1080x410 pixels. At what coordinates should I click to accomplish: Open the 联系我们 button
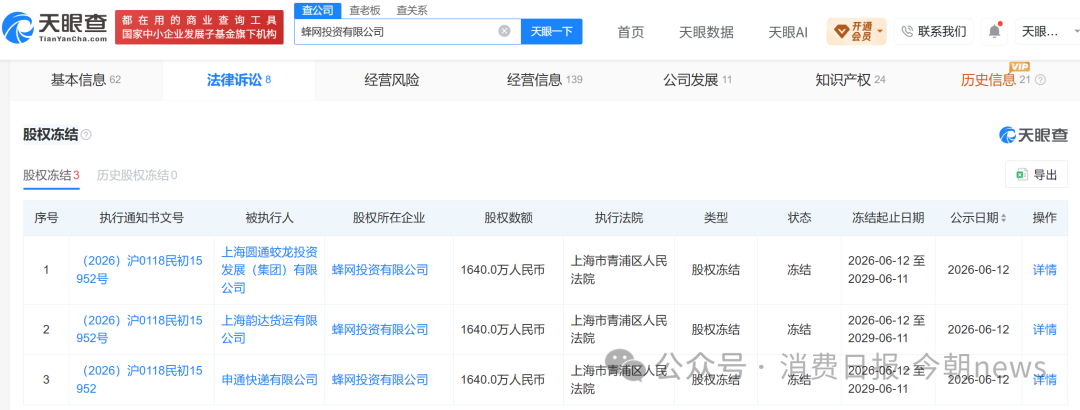click(933, 31)
